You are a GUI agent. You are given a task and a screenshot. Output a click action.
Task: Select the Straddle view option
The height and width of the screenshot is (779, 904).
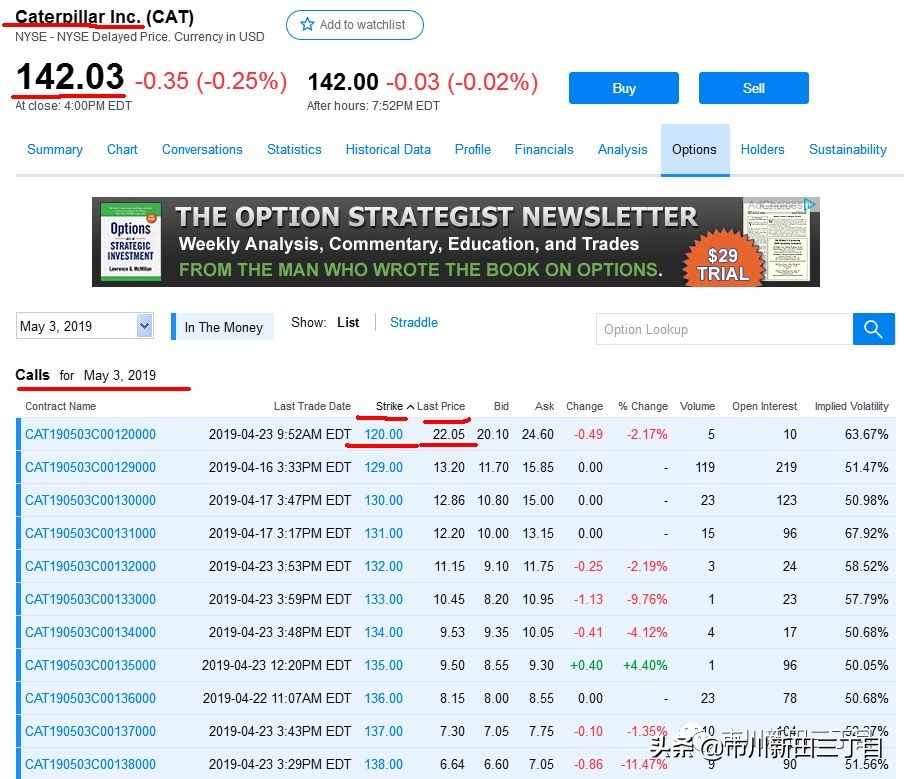click(413, 322)
